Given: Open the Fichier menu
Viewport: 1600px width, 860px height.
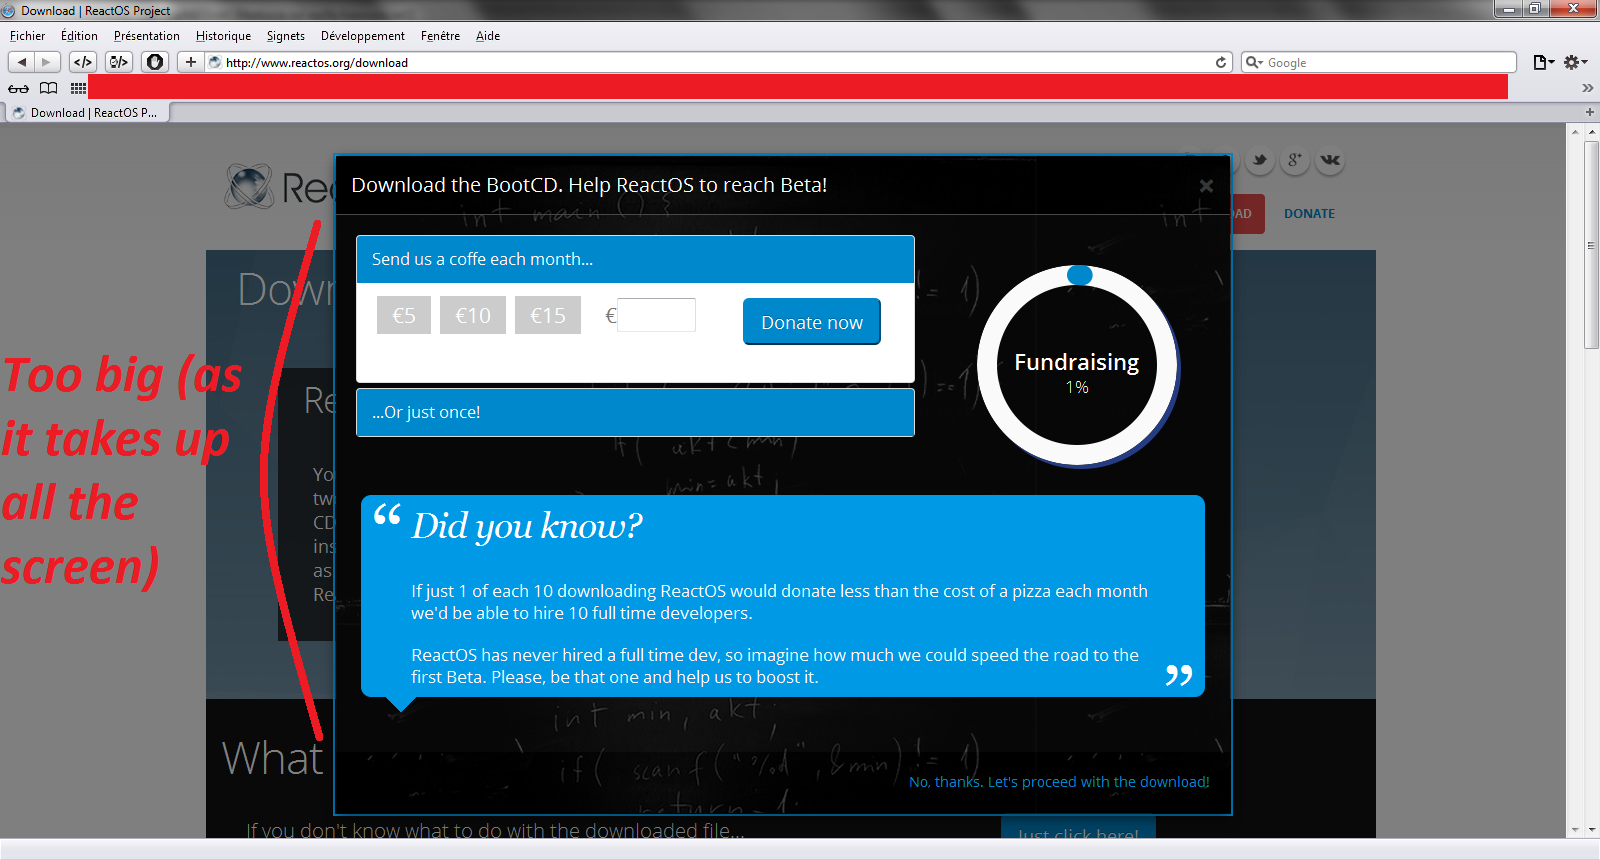Looking at the screenshot, I should (28, 36).
